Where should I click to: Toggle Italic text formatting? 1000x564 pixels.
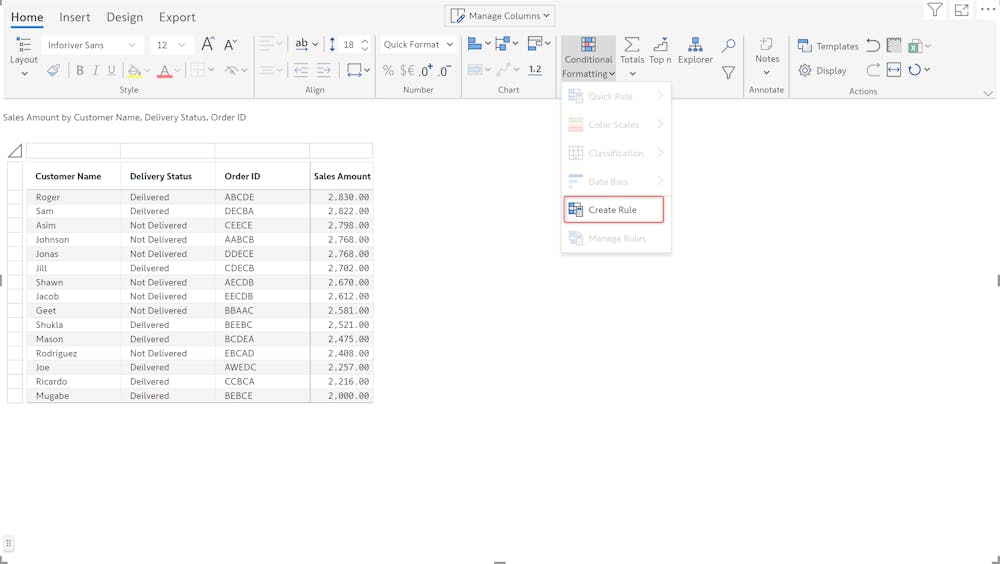click(96, 70)
